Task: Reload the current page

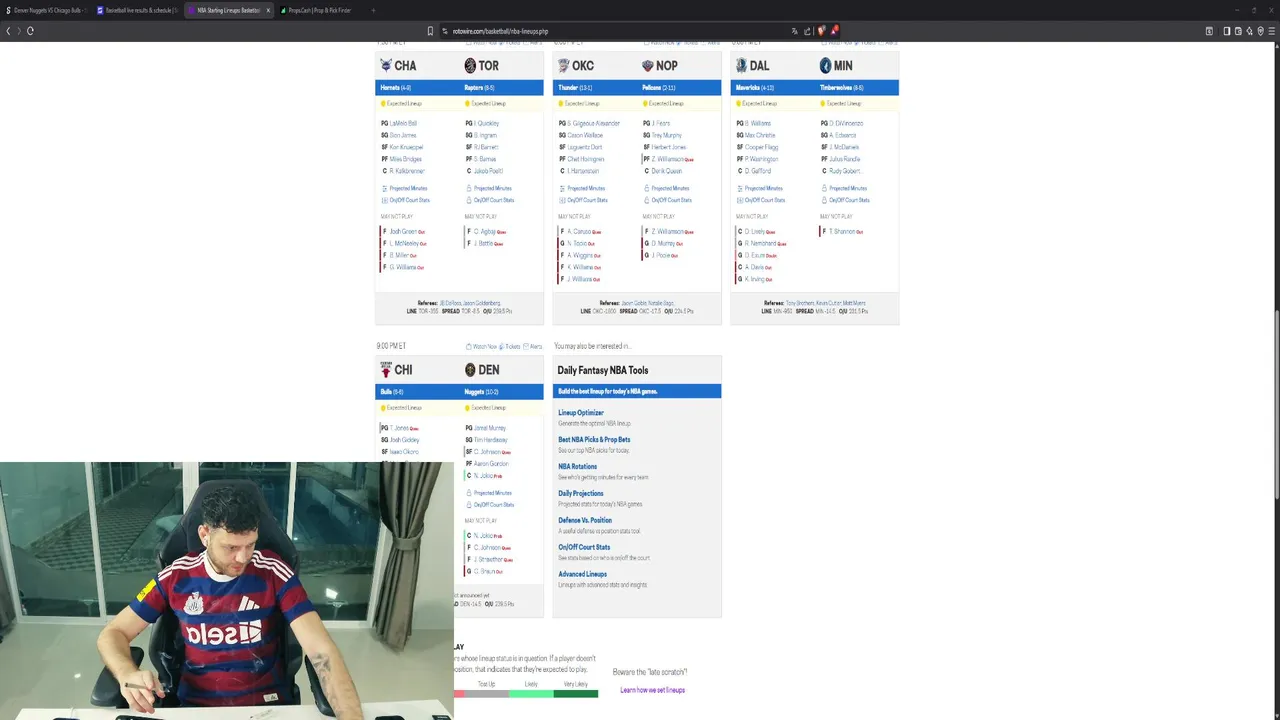Action: pyautogui.click(x=30, y=31)
